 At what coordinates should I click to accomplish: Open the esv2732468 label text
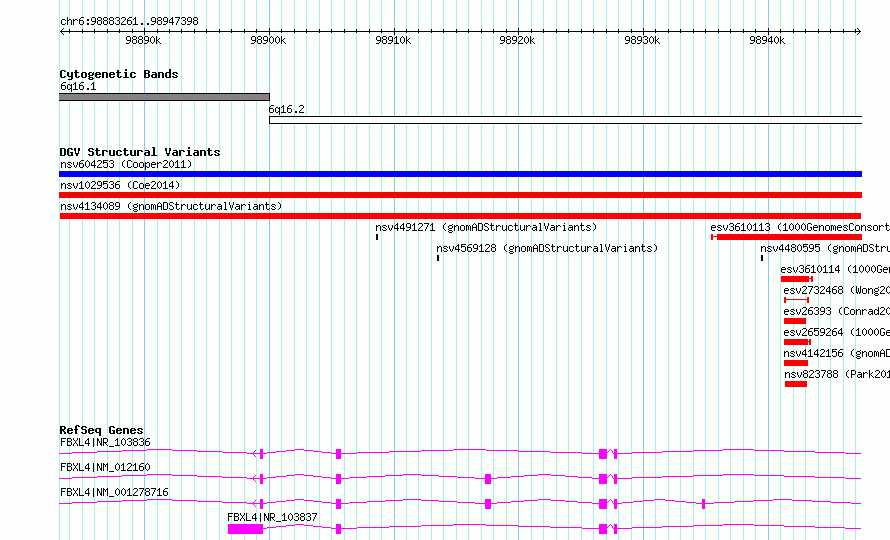tap(837, 290)
